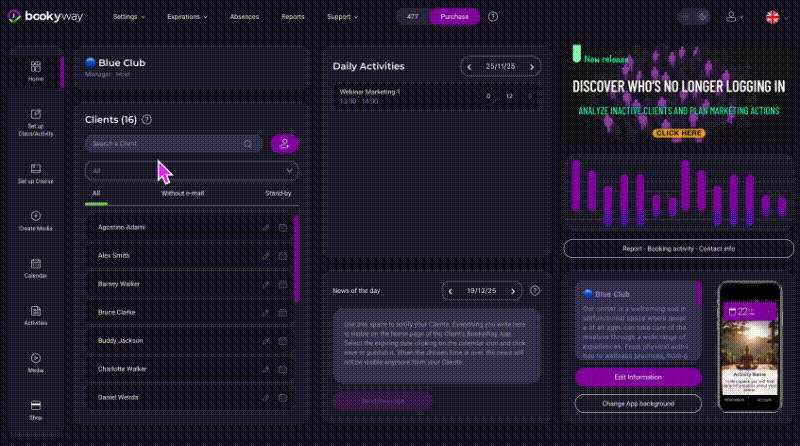Screen dimensions: 800x446
Task: Go to Calendar in the sidebar
Action: coord(36,267)
